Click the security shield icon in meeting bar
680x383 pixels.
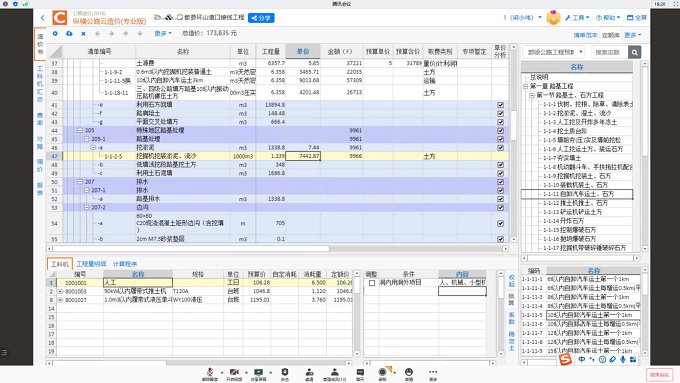coord(285,372)
